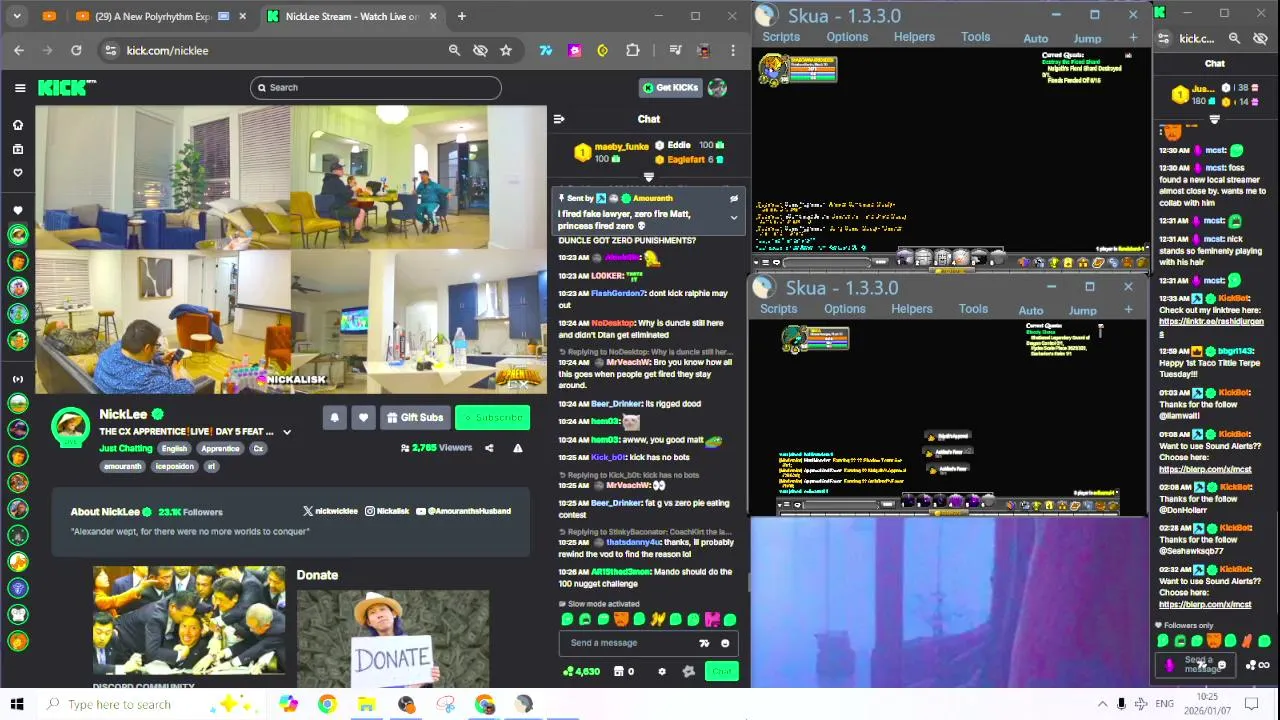Unpin the pinned message from Amouranth
This screenshot has width=1280, height=720.
(x=733, y=198)
